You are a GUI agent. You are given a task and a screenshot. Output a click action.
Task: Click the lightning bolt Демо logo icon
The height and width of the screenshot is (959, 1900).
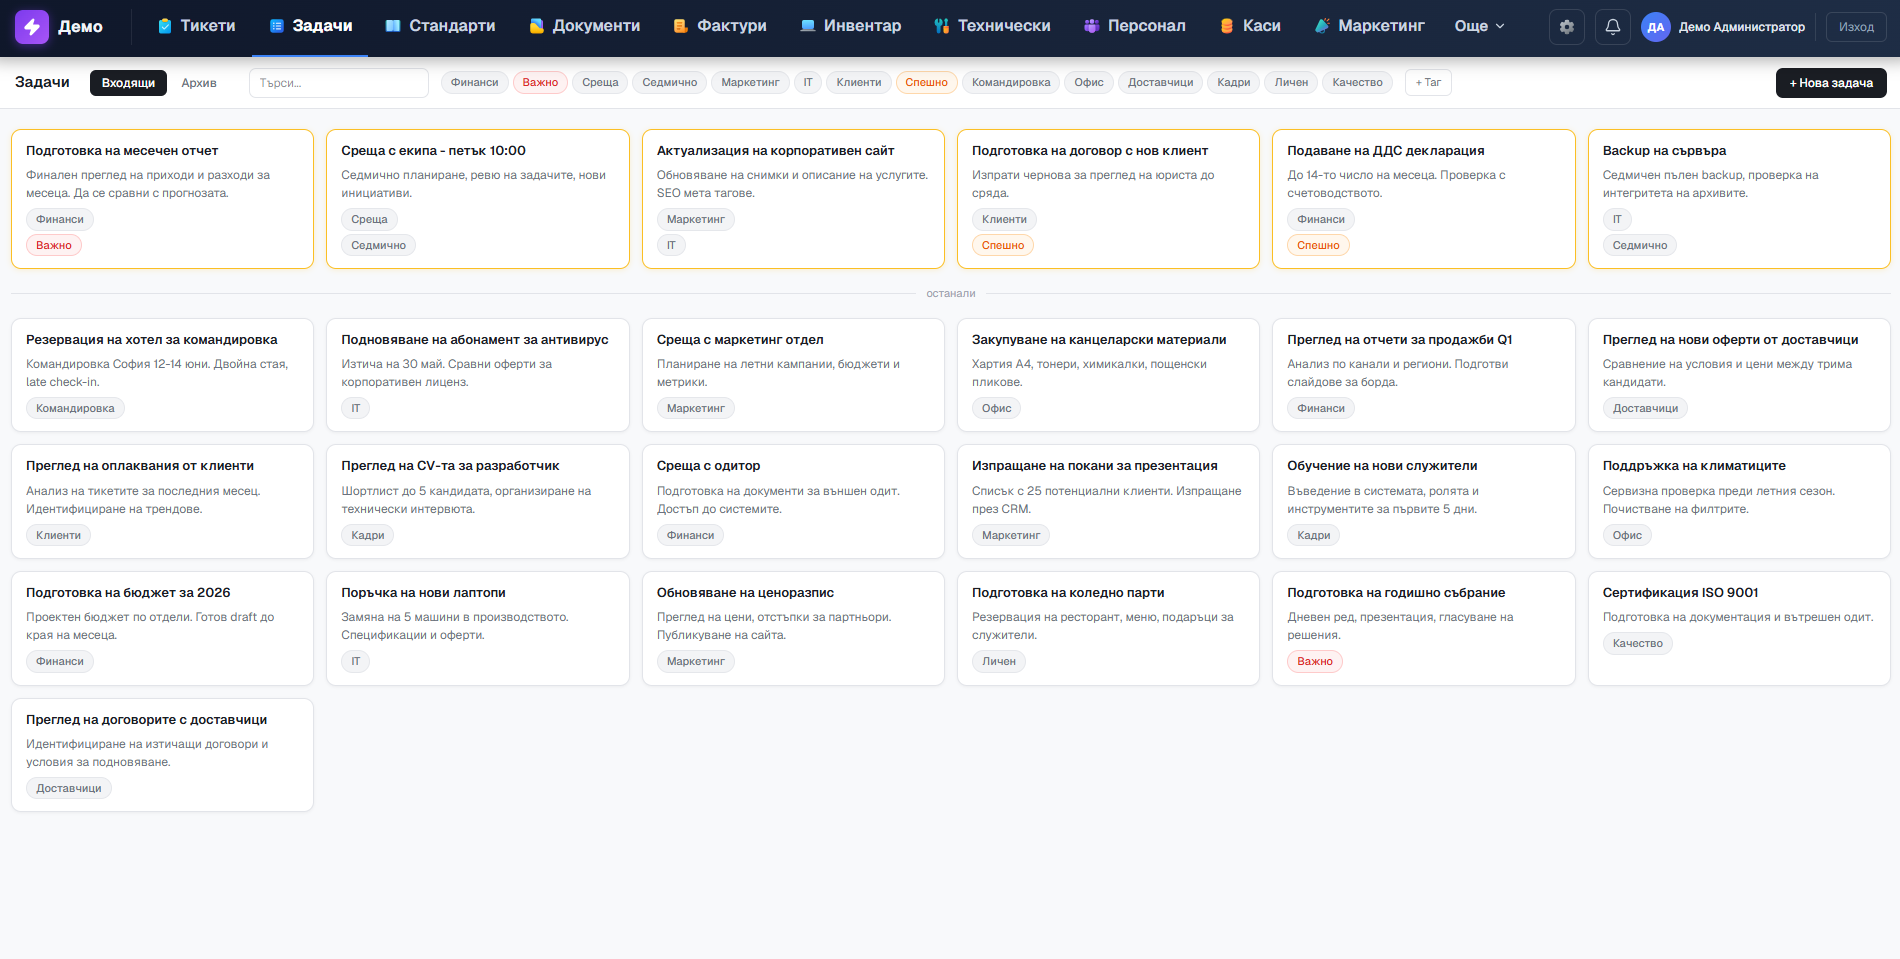(32, 27)
